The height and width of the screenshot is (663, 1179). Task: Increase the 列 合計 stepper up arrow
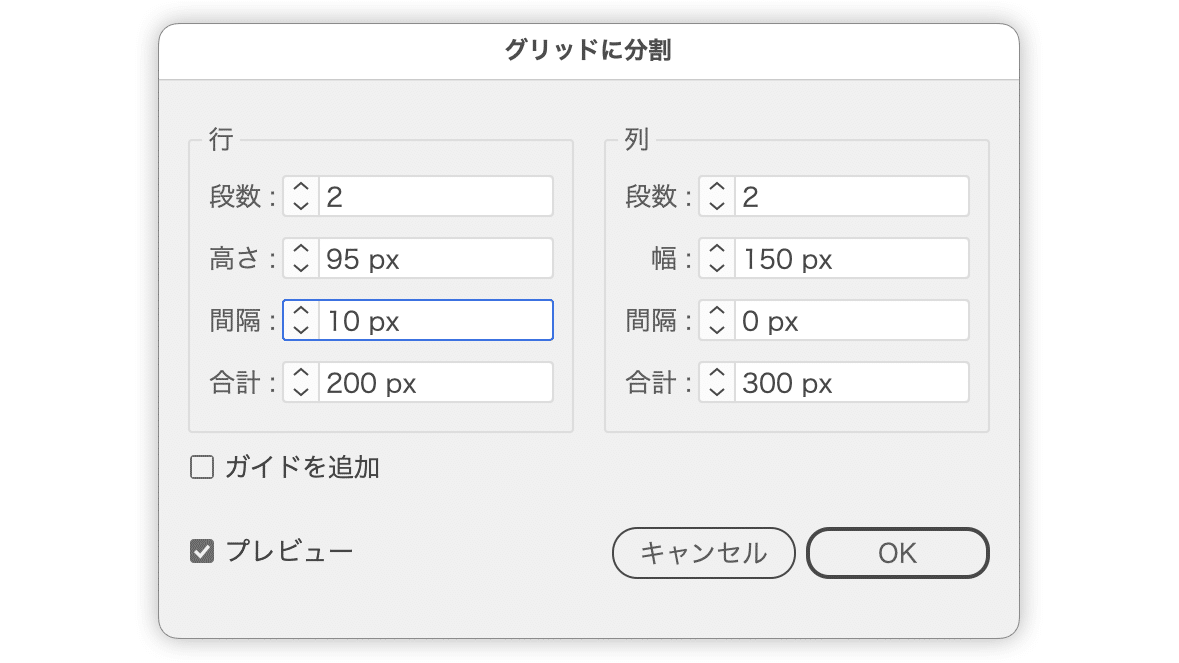pos(717,373)
